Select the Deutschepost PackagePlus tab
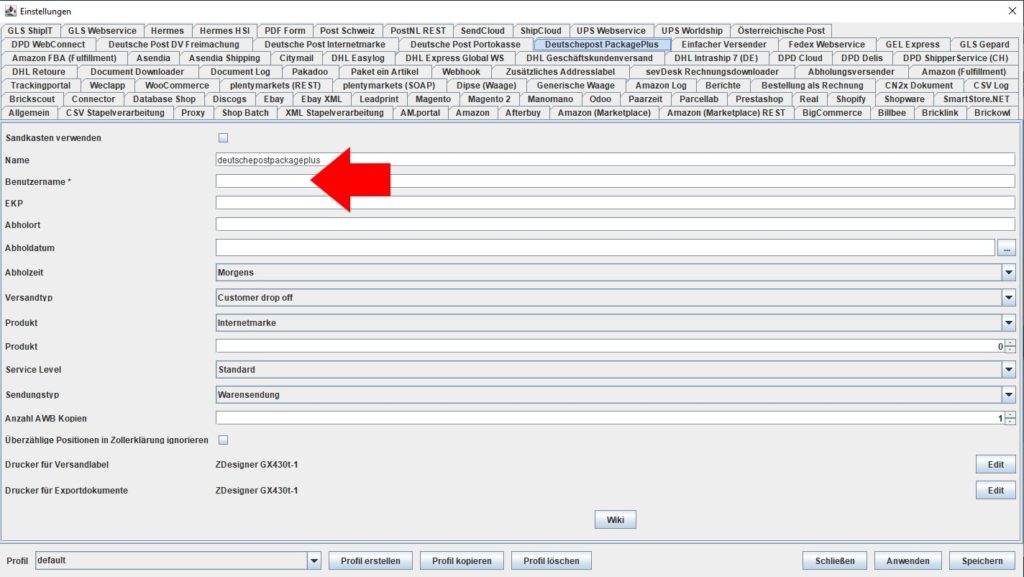This screenshot has width=1024, height=577. (601, 44)
